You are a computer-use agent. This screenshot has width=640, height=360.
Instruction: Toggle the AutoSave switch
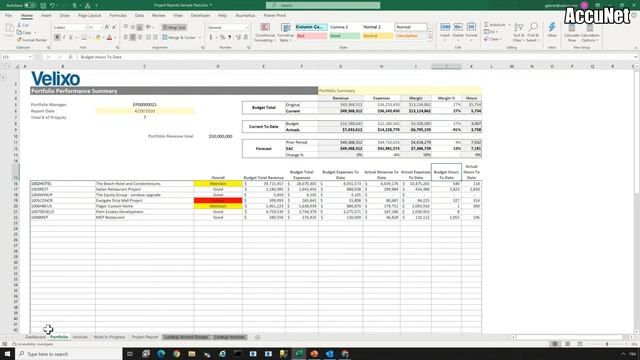[x=30, y=5]
